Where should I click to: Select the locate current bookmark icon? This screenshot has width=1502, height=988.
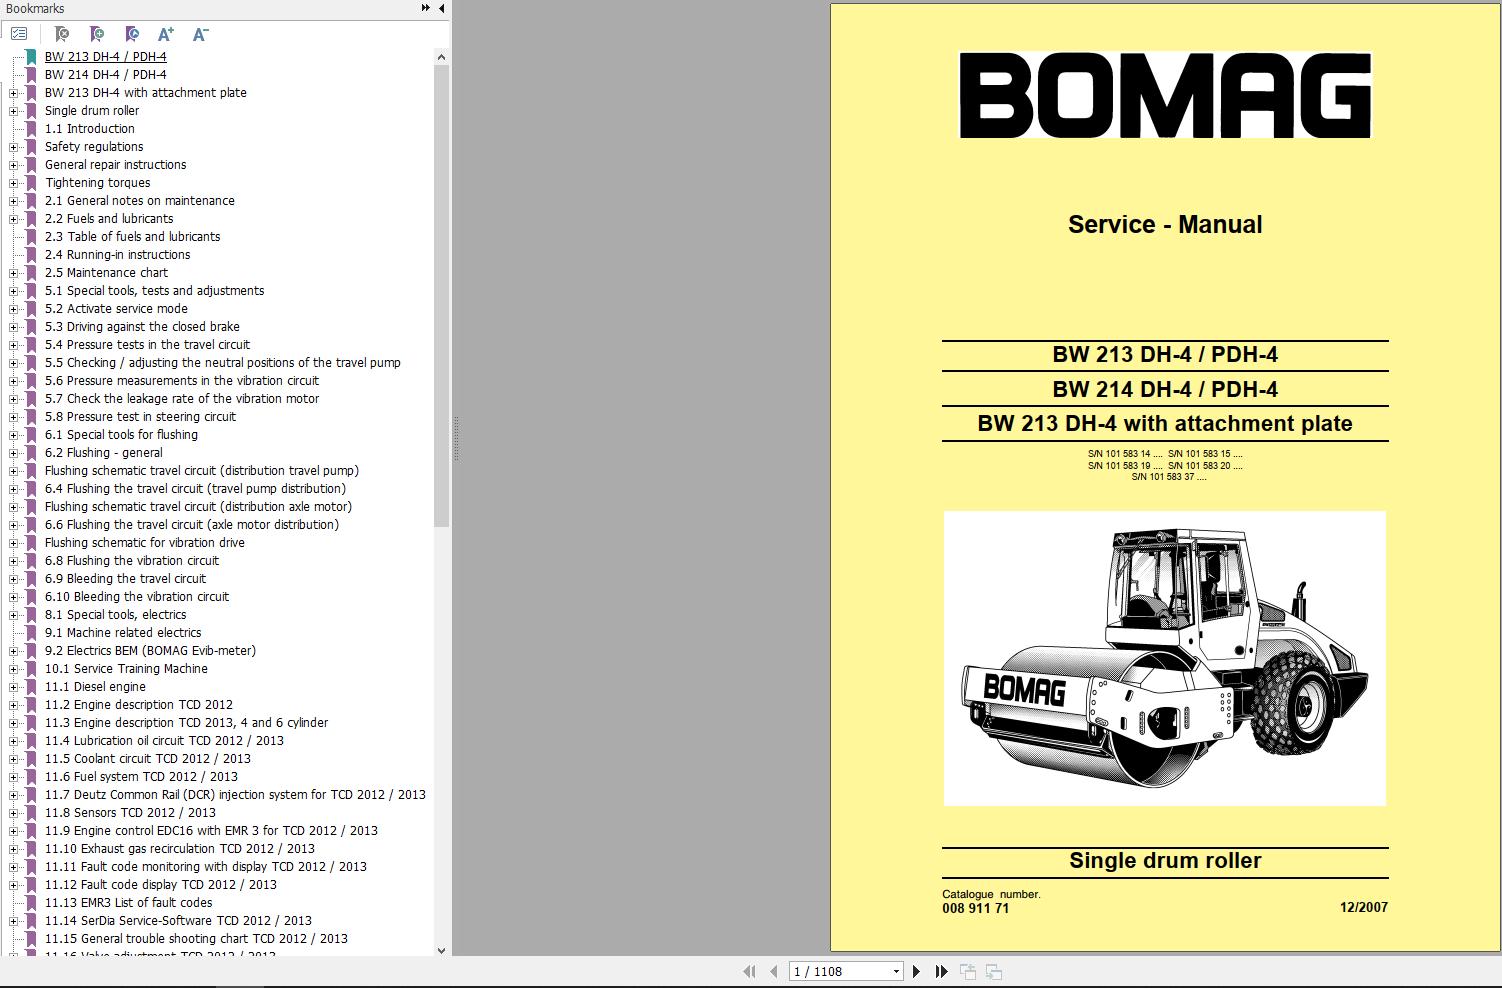pos(132,33)
